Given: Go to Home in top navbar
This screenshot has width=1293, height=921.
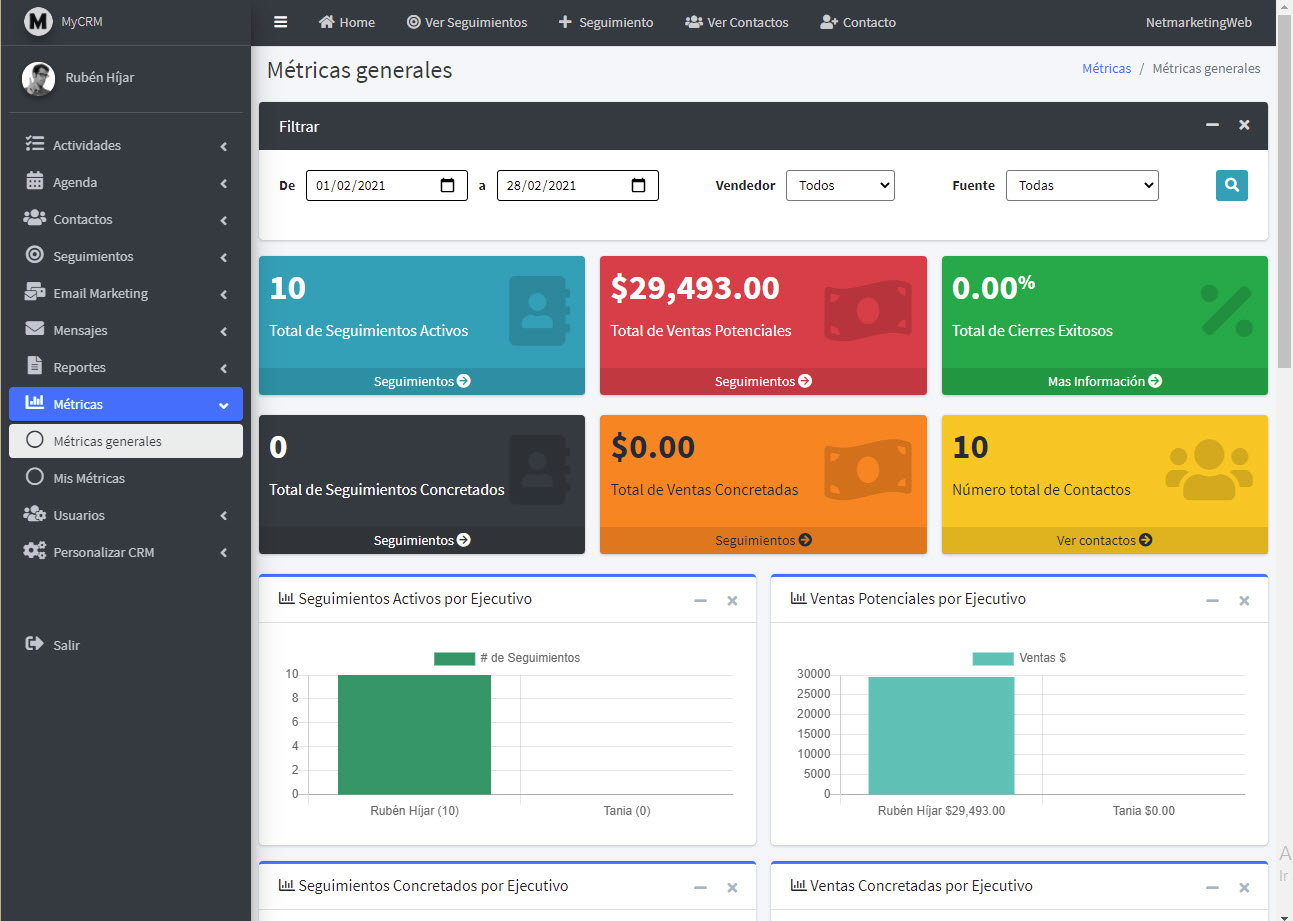Looking at the screenshot, I should (x=346, y=22).
